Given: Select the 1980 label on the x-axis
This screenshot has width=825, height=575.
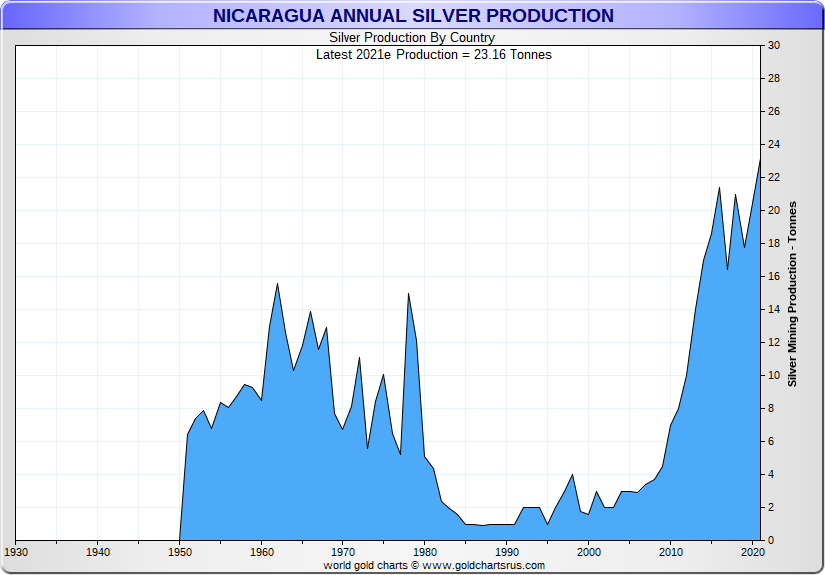Looking at the screenshot, I should click(x=425, y=552).
